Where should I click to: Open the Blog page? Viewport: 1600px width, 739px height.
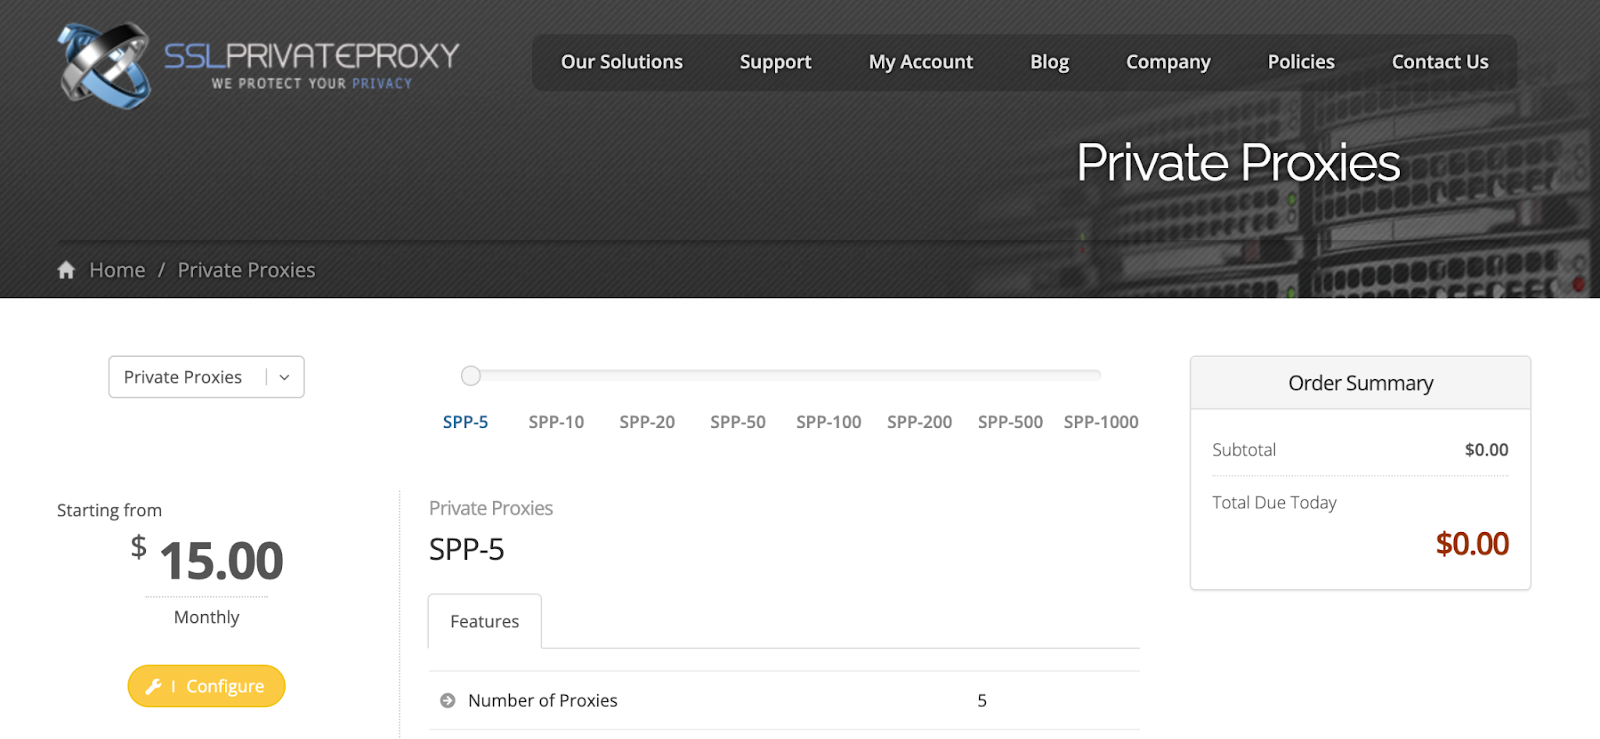tap(1050, 62)
